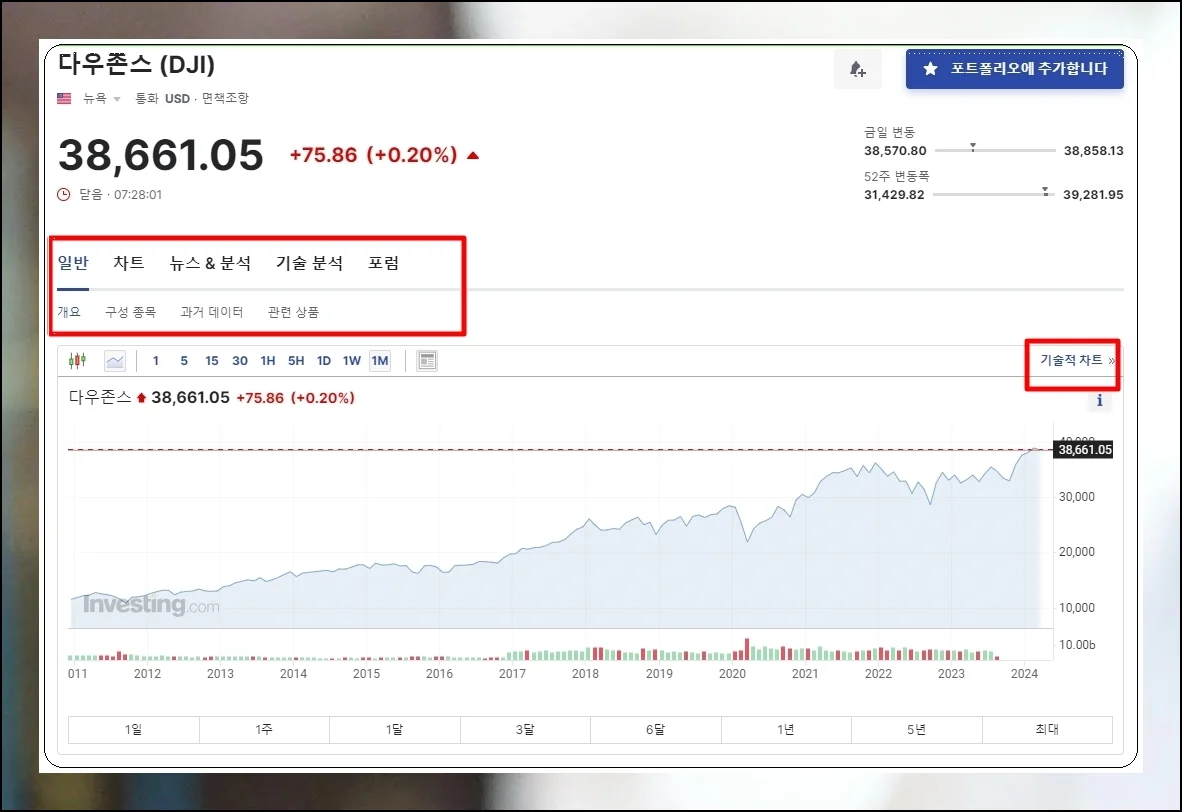Switch to candlestick chart type
This screenshot has width=1182, height=812.
pyautogui.click(x=77, y=361)
